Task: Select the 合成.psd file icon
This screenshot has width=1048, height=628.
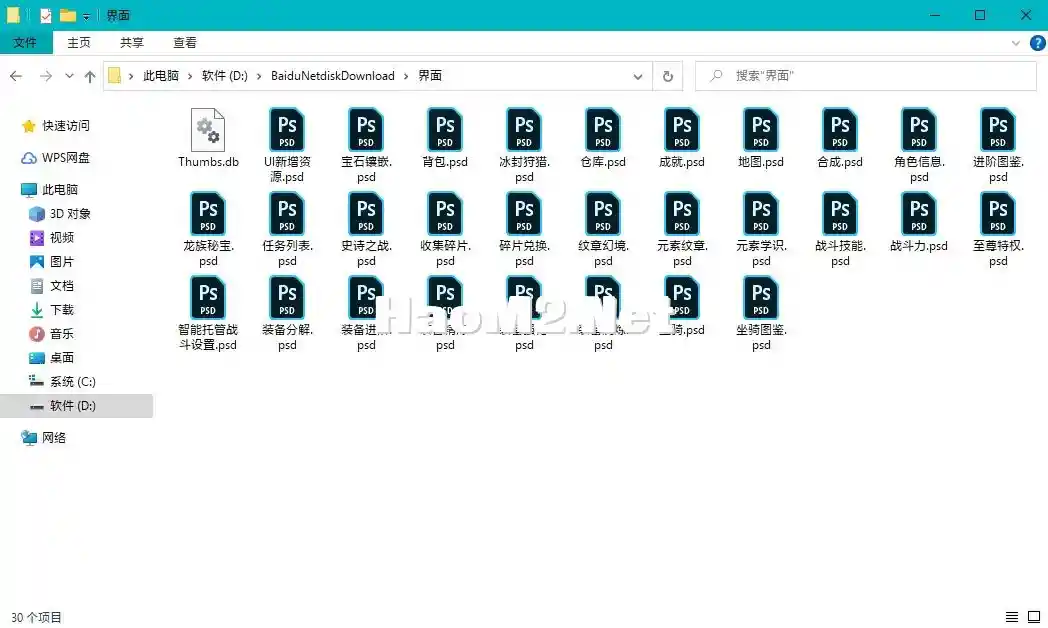Action: point(839,130)
